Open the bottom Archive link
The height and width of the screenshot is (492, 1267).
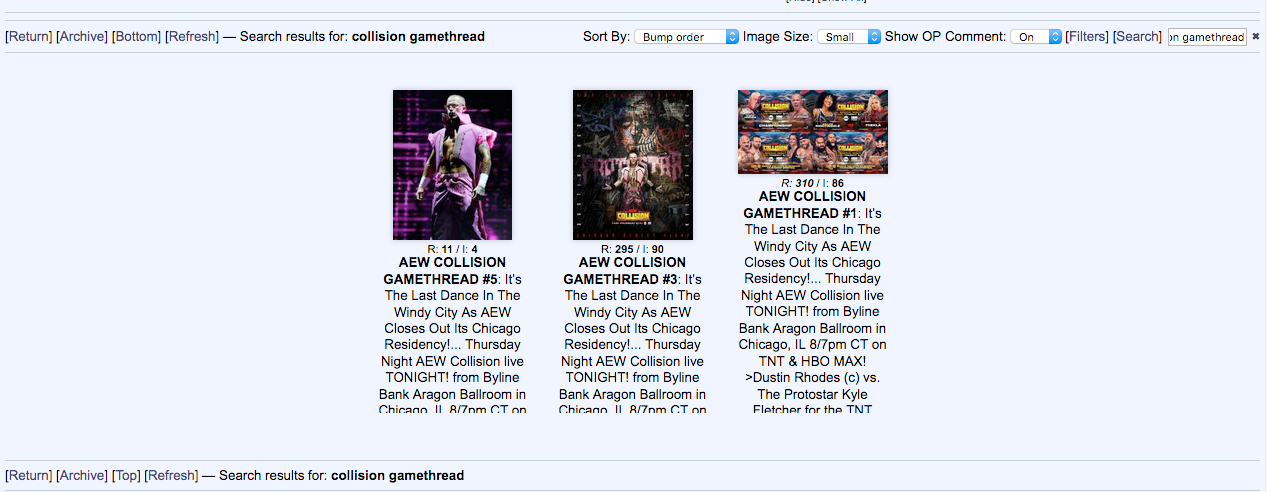[82, 476]
